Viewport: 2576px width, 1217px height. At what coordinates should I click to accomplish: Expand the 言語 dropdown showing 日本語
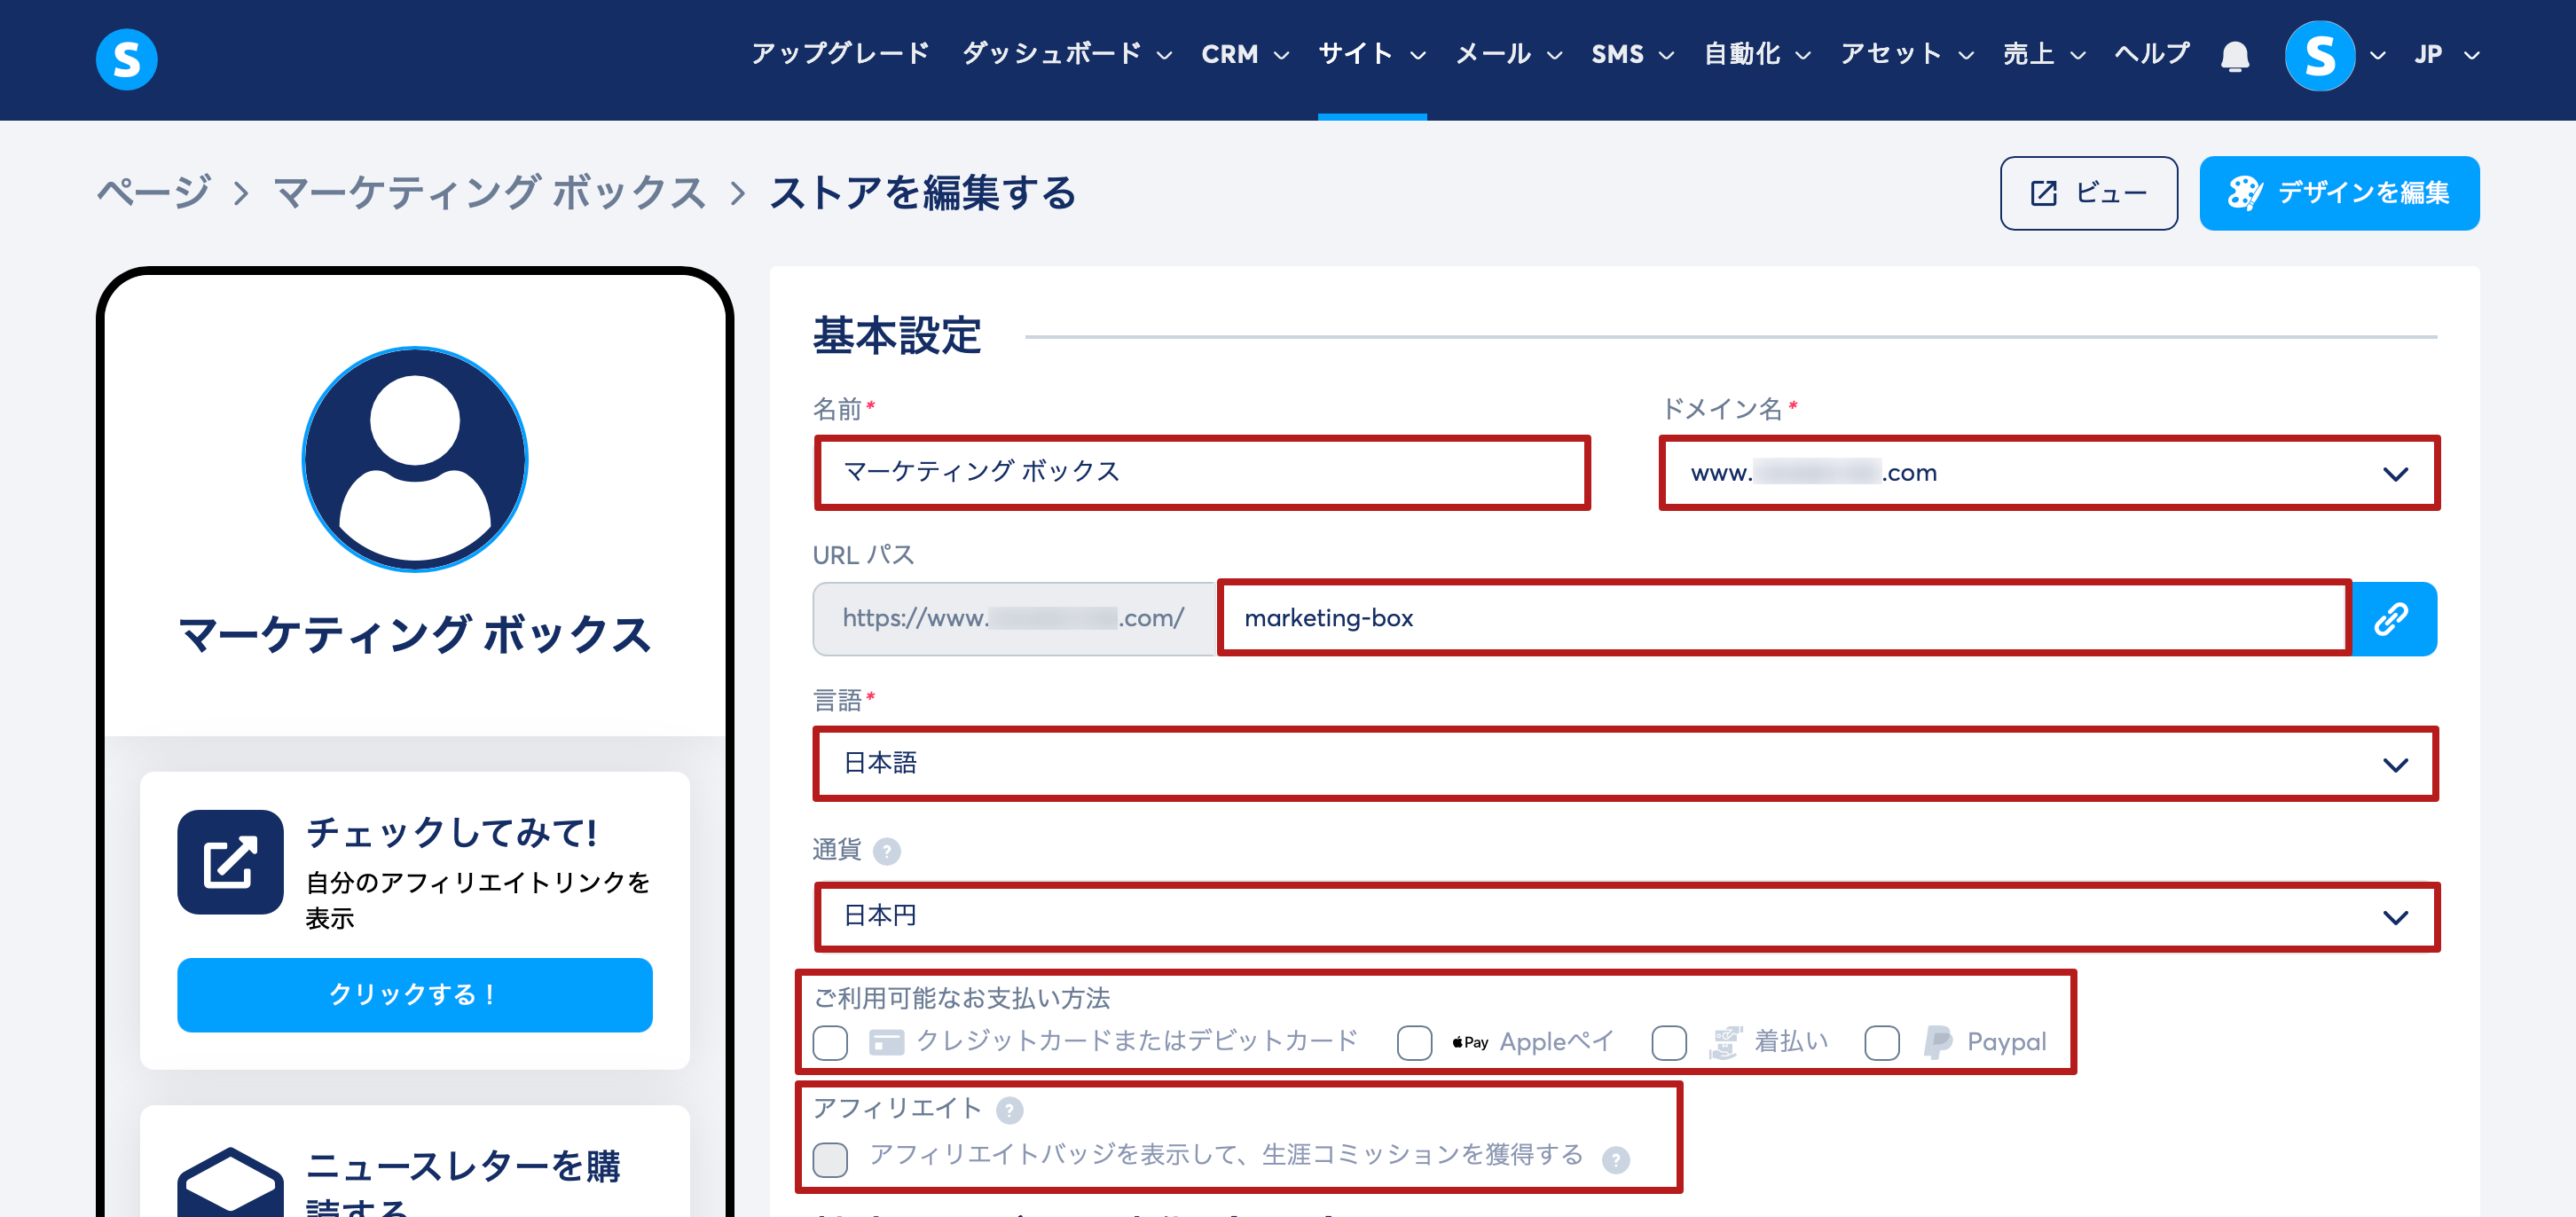coord(1625,764)
